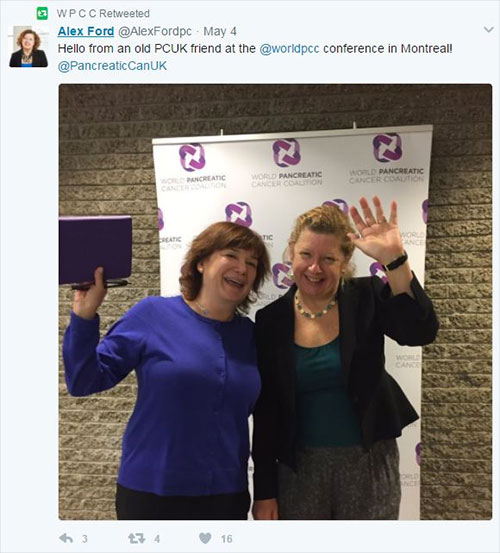Click the @AlexFordpc handle
The width and height of the screenshot is (500, 553).
[x=155, y=31]
